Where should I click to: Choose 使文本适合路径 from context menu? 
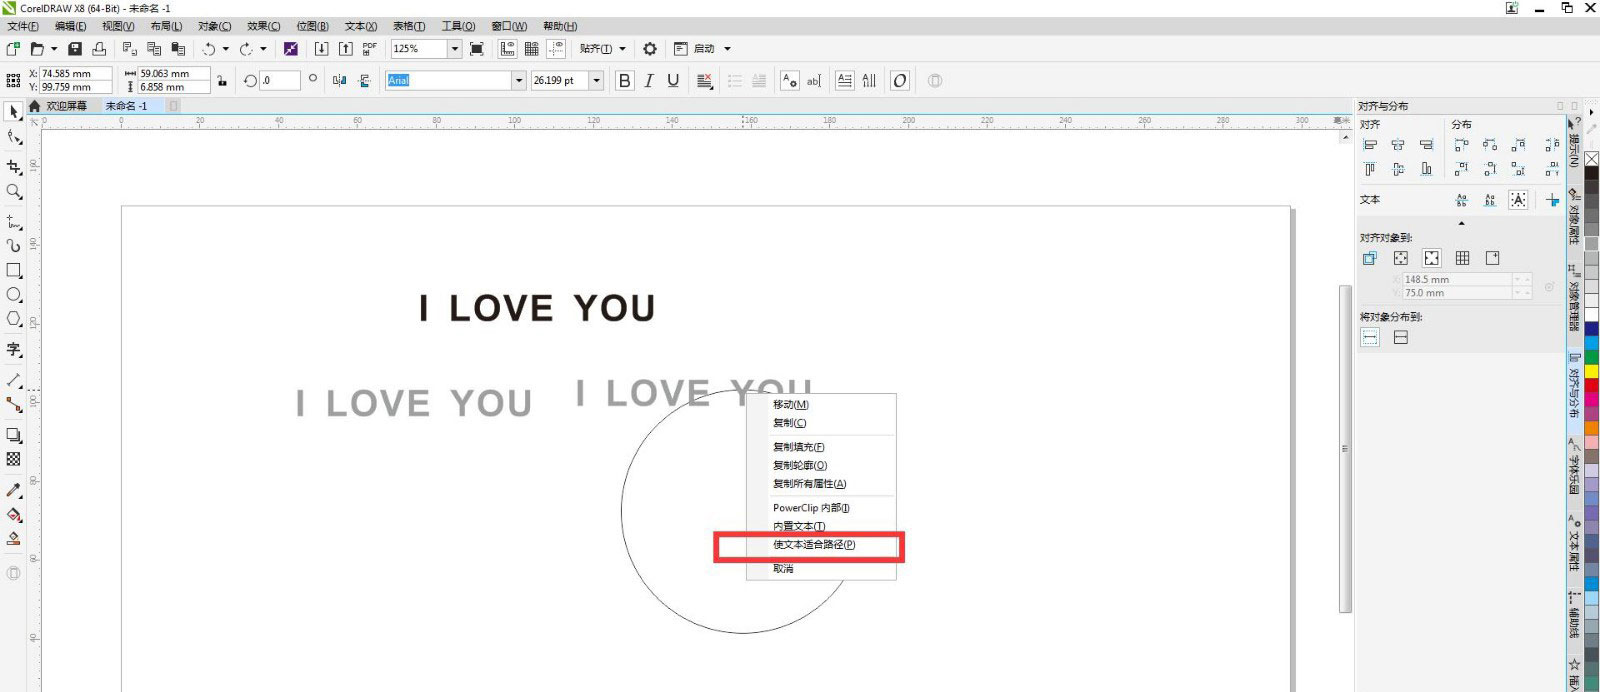point(814,545)
